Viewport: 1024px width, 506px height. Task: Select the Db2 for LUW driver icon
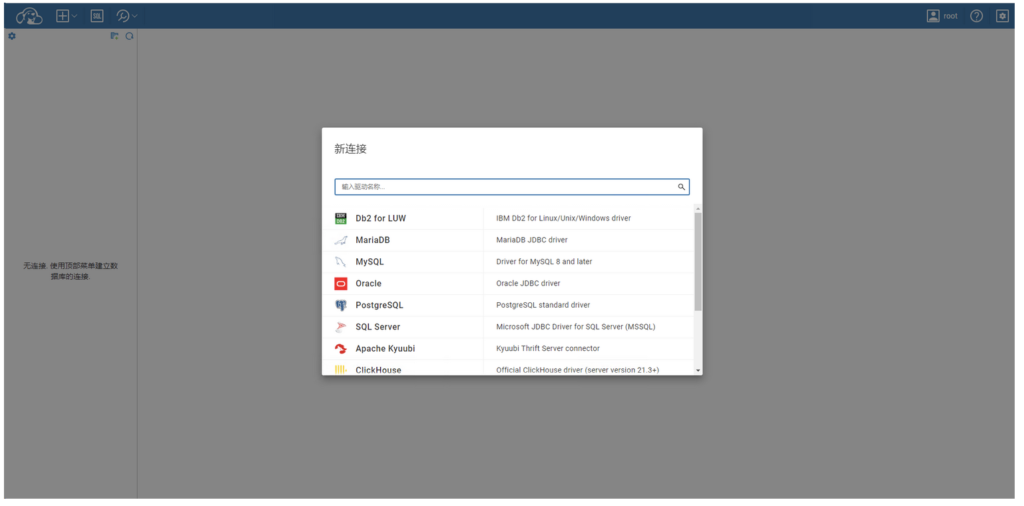[x=341, y=218]
